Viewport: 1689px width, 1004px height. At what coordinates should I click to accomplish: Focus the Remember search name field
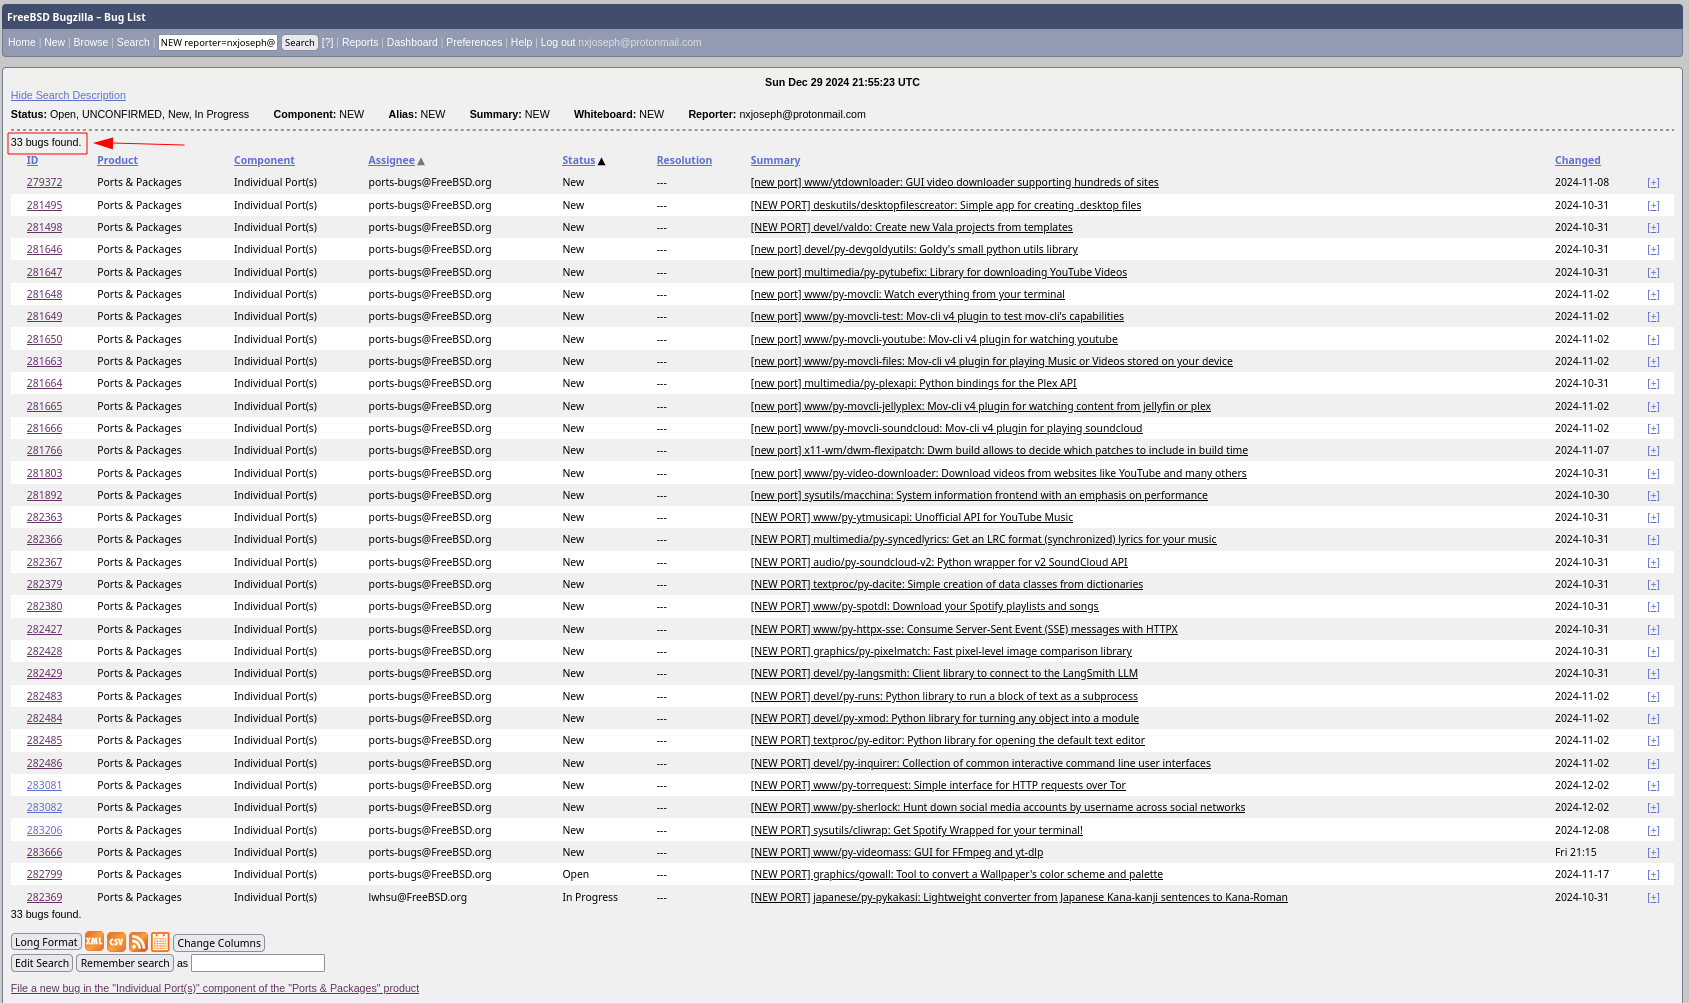(258, 964)
